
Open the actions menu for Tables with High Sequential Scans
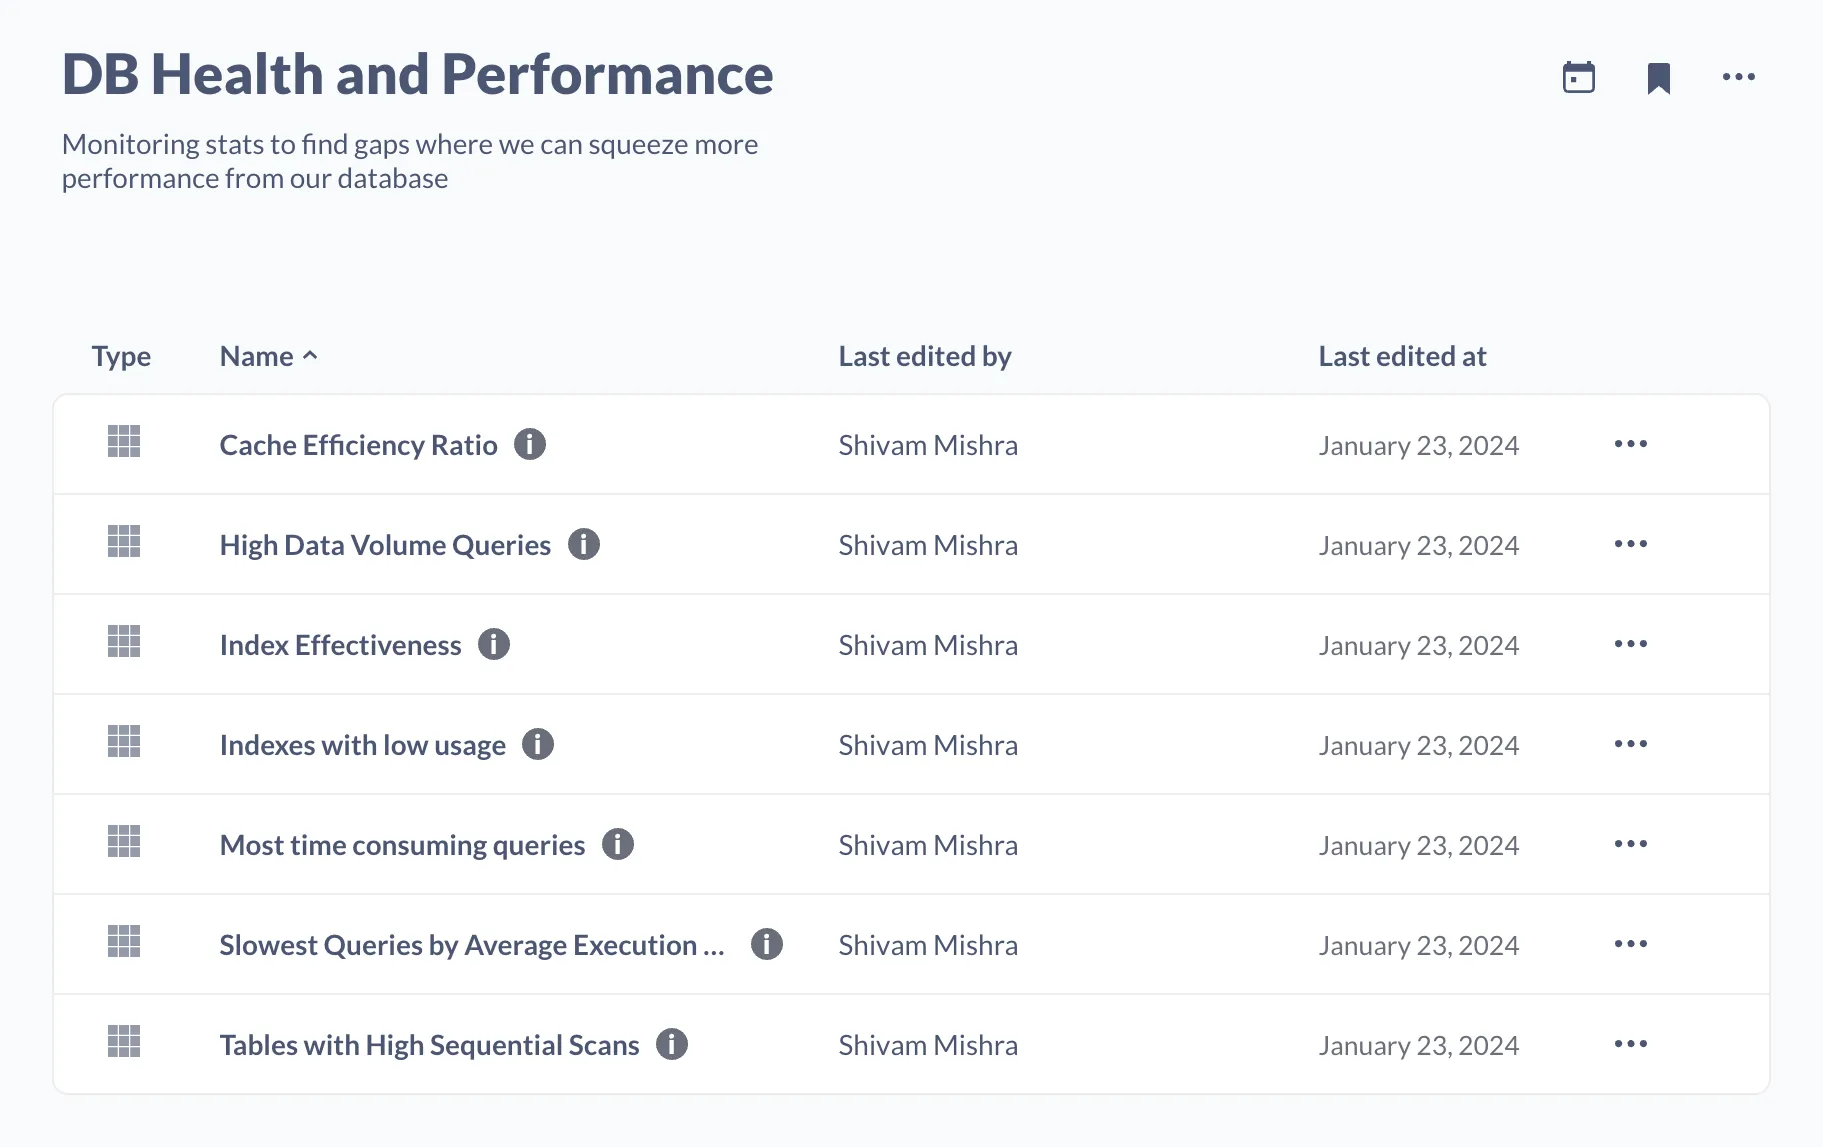click(1630, 1043)
